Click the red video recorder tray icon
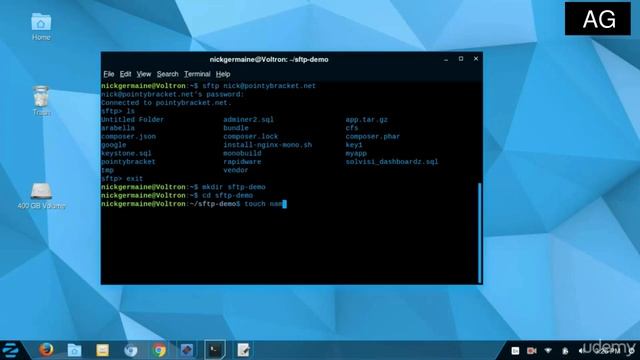The width and height of the screenshot is (640, 360). (x=531, y=351)
